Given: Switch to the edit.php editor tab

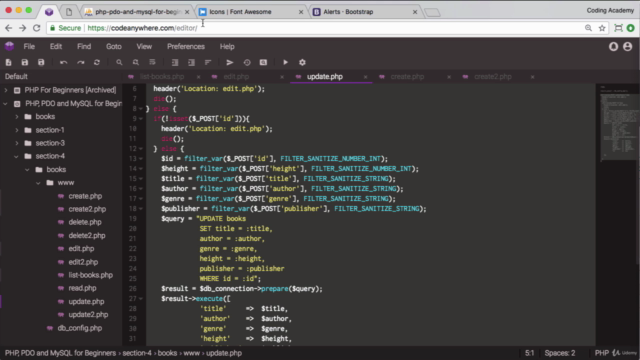Looking at the screenshot, I should (x=236, y=77).
